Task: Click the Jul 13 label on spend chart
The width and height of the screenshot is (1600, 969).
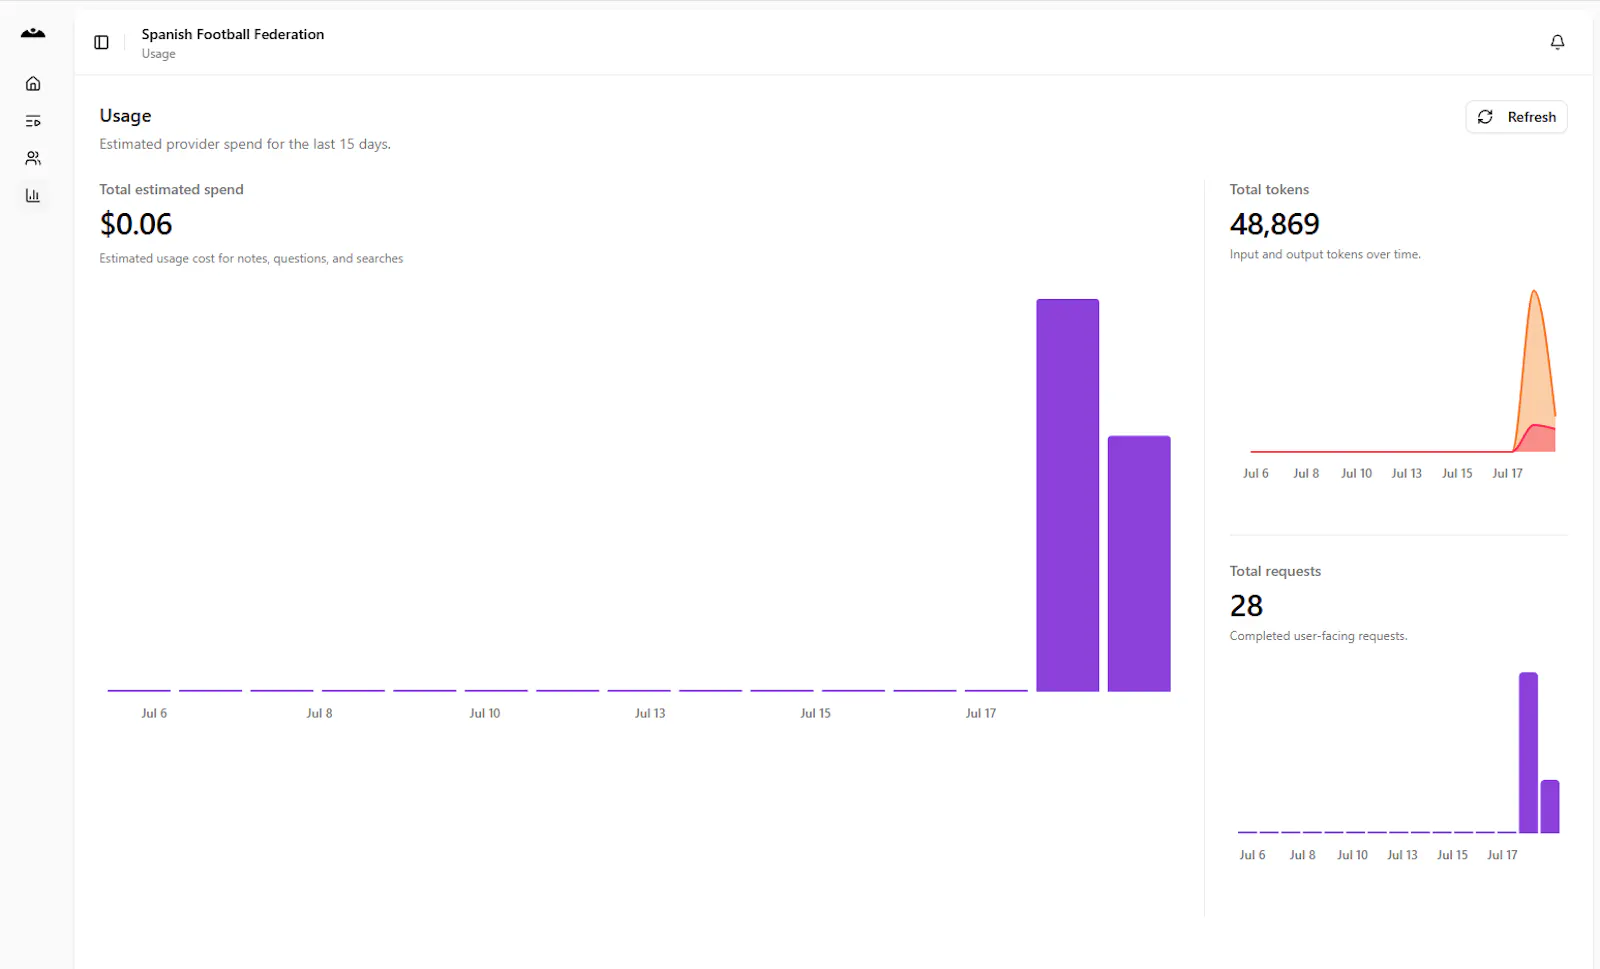Action: pos(650,713)
